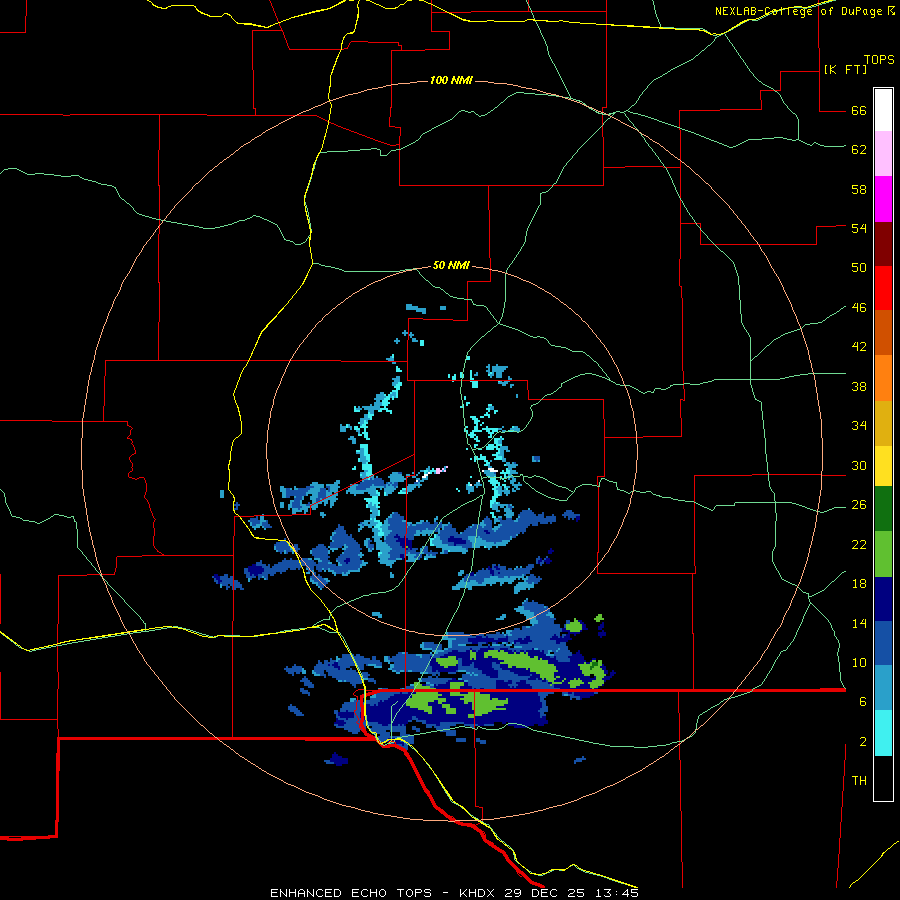This screenshot has width=900, height=900.
Task: Click the [K FT] units label
Action: 845,69
